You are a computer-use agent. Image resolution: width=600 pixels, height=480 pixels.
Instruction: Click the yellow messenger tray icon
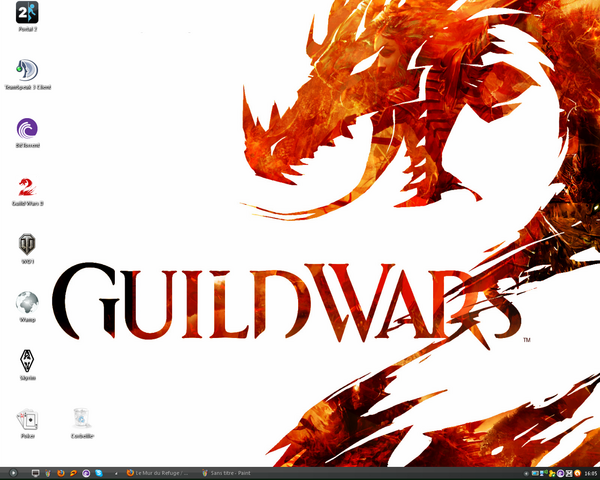[552, 473]
